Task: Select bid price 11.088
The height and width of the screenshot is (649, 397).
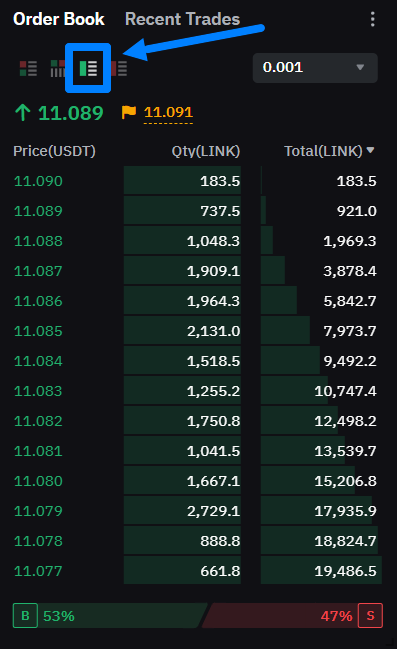Action: pyautogui.click(x=38, y=241)
